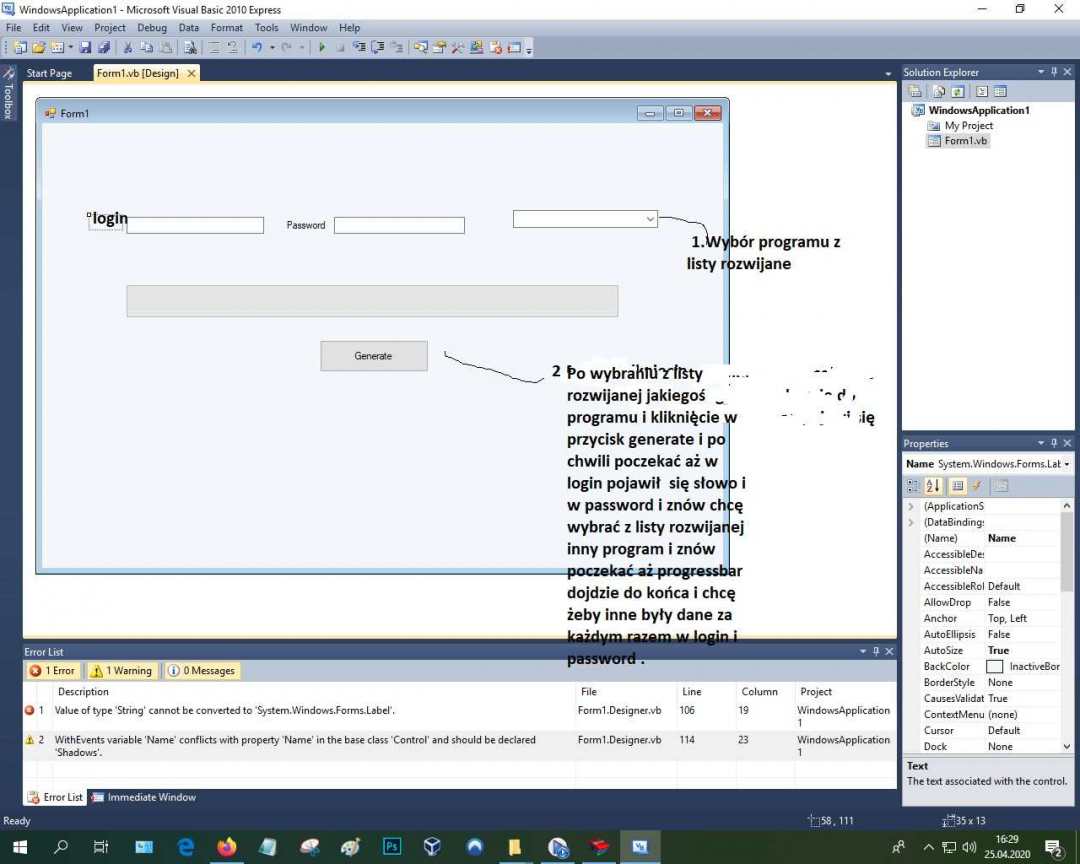Expand the (ApplicationSettings) property group
This screenshot has height=864, width=1080.
click(911, 506)
